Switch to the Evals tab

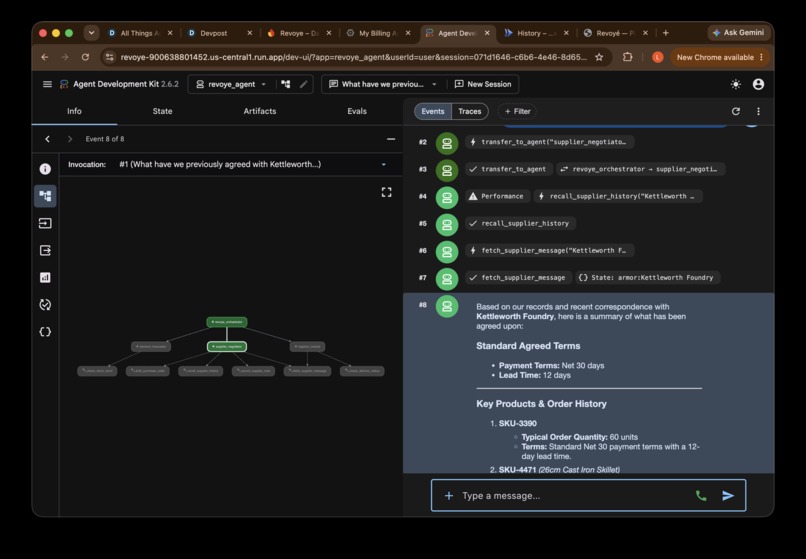[357, 111]
